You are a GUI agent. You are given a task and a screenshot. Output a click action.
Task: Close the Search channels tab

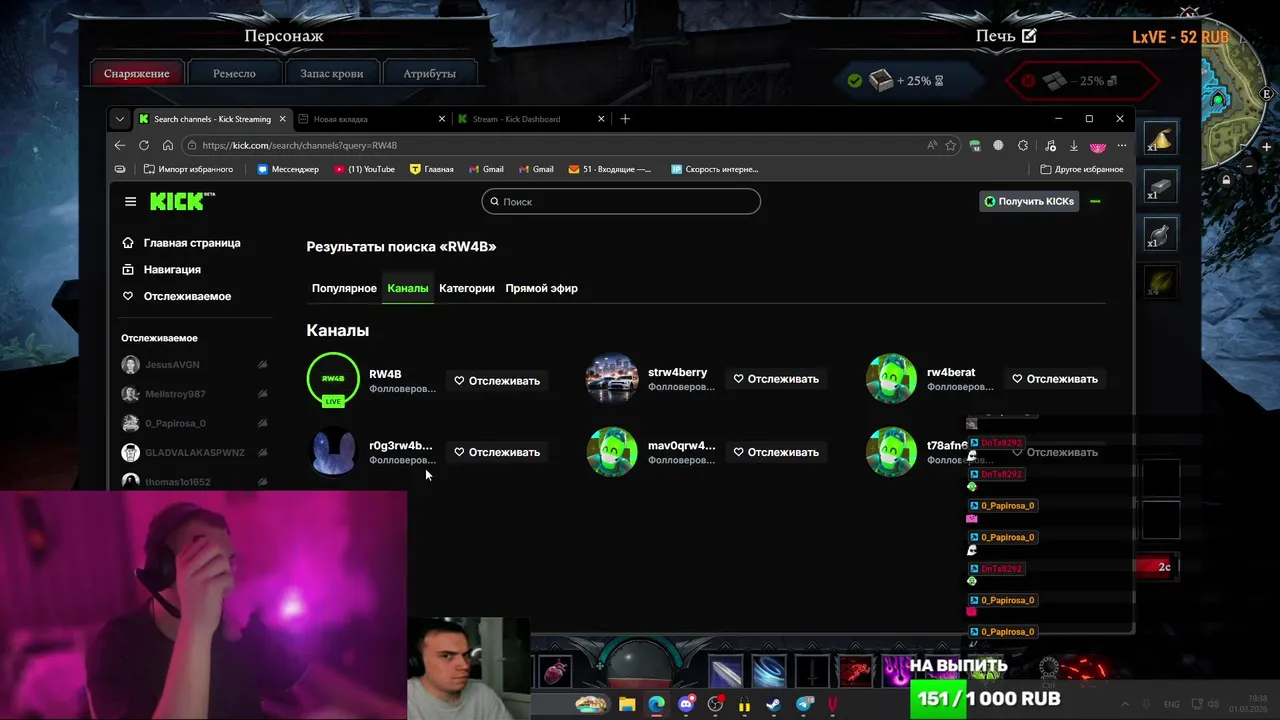tap(283, 118)
